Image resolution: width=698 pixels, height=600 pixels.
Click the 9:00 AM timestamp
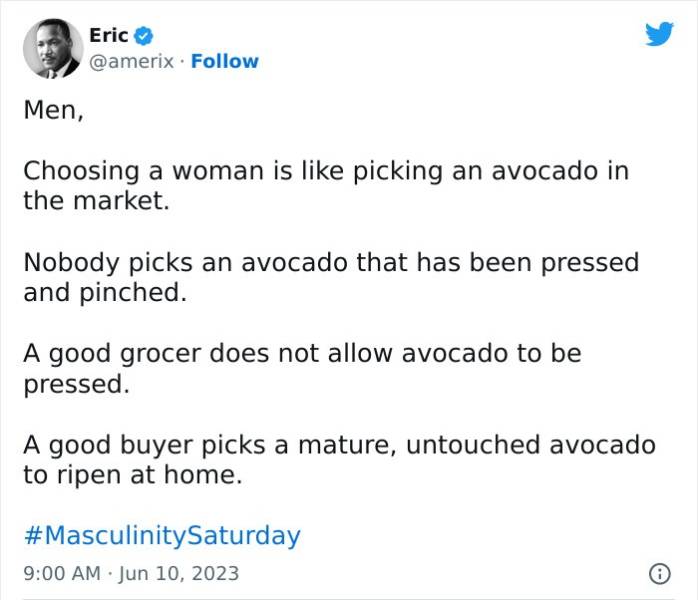click(x=62, y=574)
